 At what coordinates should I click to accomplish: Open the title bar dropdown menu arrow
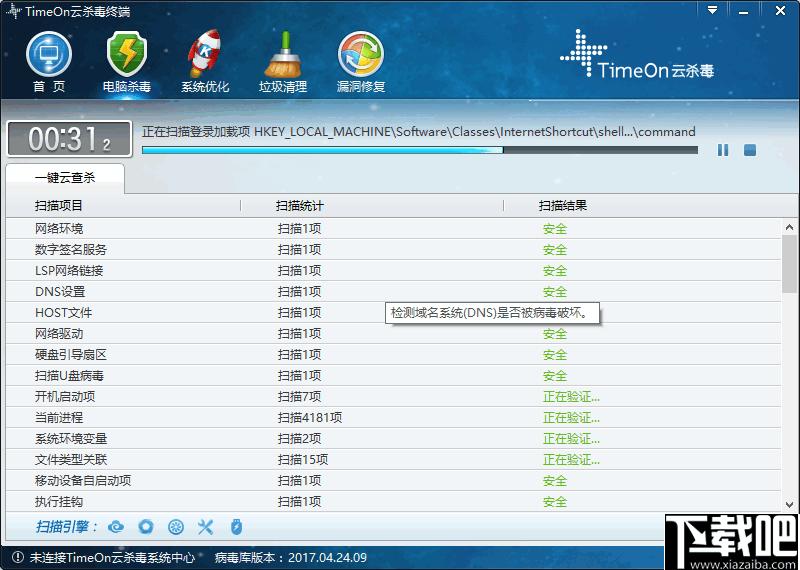(713, 10)
